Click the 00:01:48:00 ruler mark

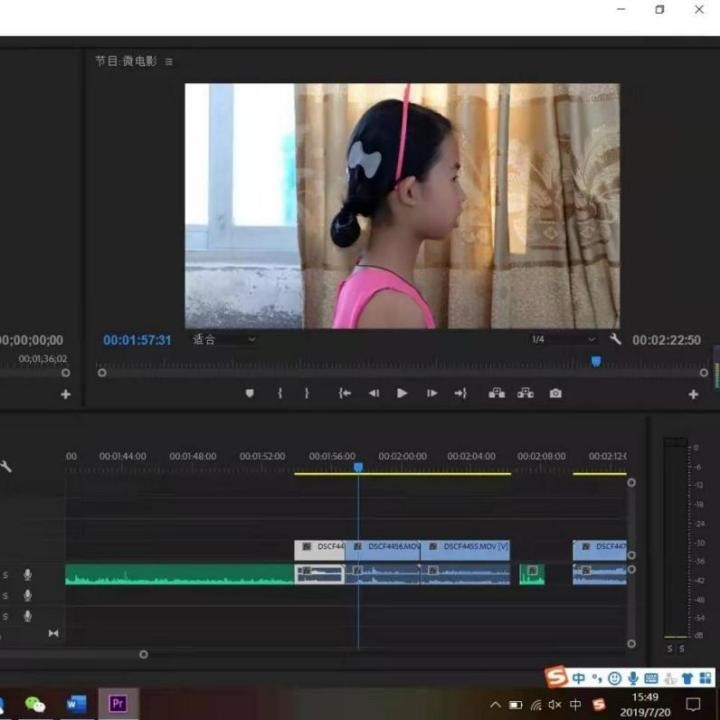pyautogui.click(x=192, y=456)
